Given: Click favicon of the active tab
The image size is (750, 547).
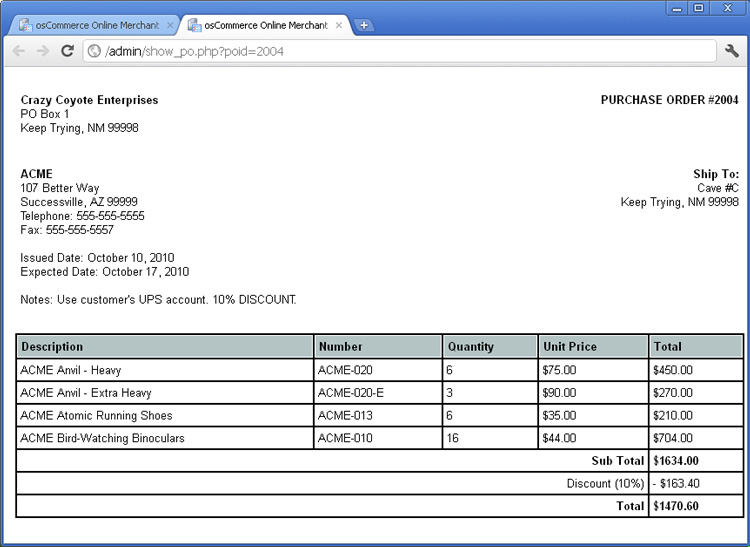Looking at the screenshot, I should click(x=194, y=25).
